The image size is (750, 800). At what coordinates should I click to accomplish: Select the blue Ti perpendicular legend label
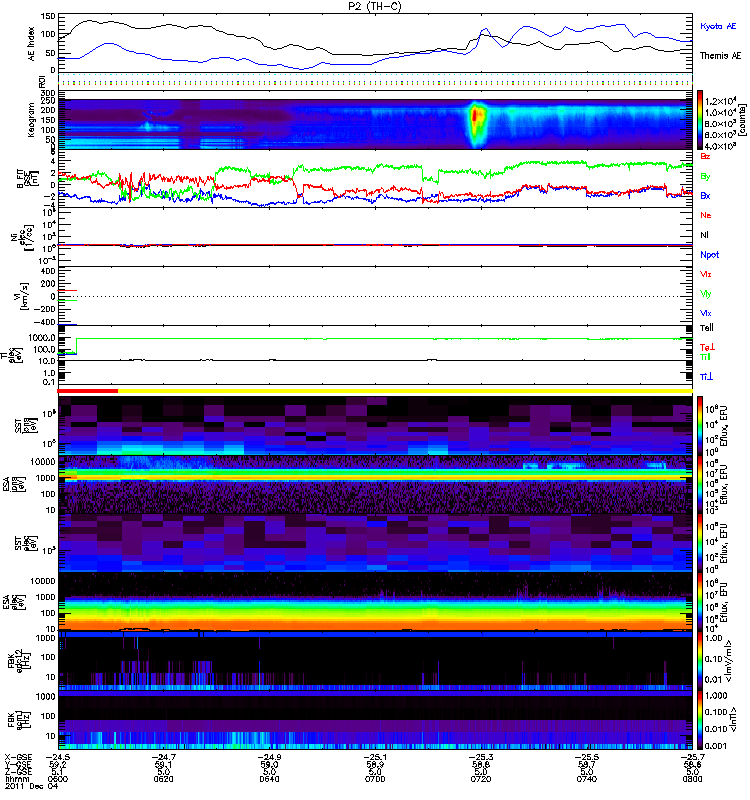[706, 377]
